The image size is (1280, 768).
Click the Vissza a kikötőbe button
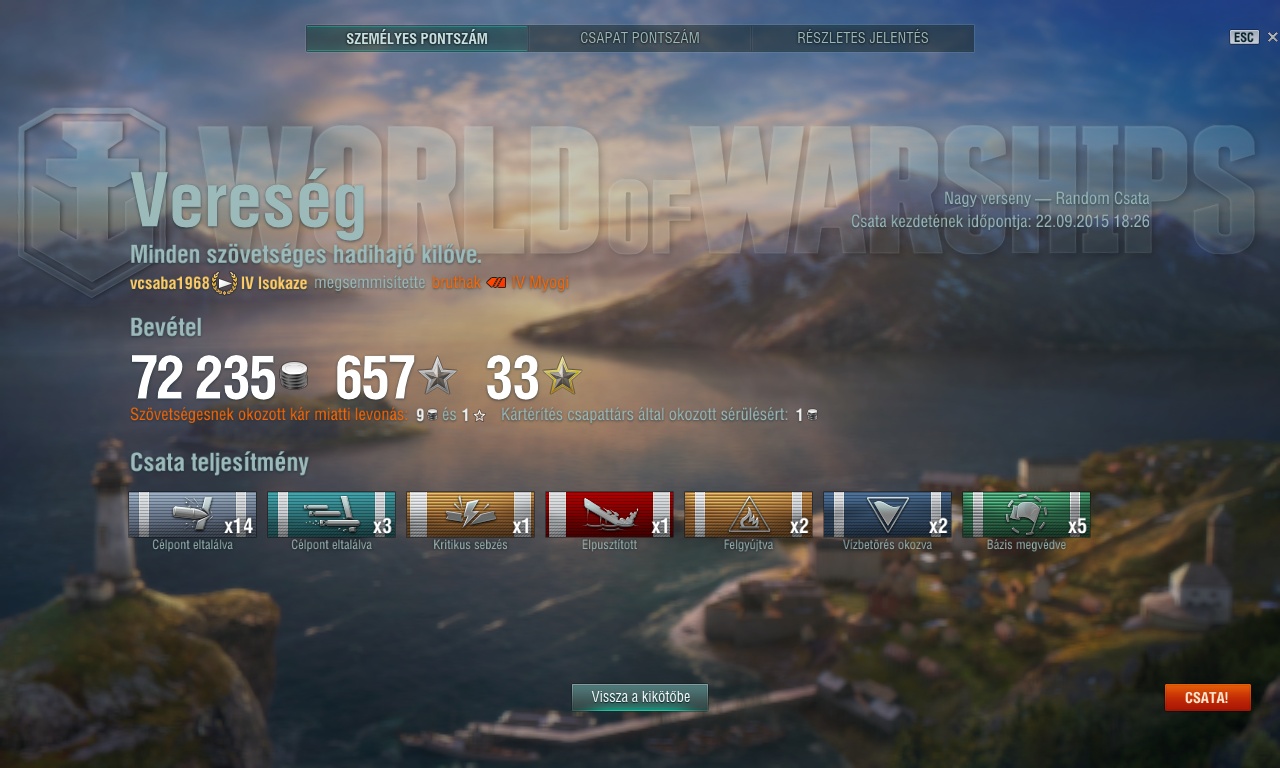coord(640,697)
